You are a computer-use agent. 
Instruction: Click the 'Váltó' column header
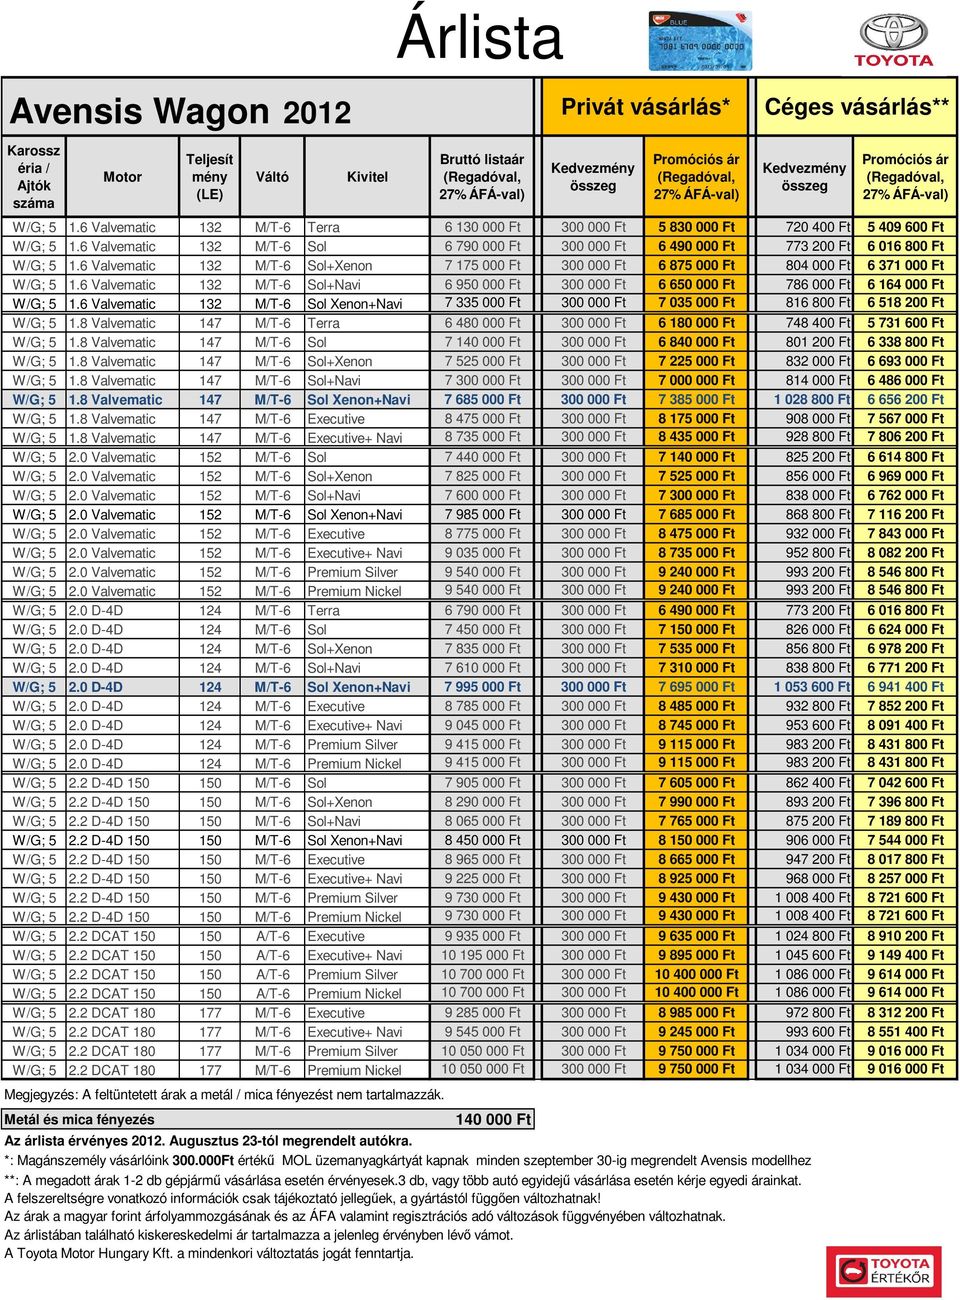pyautogui.click(x=272, y=177)
